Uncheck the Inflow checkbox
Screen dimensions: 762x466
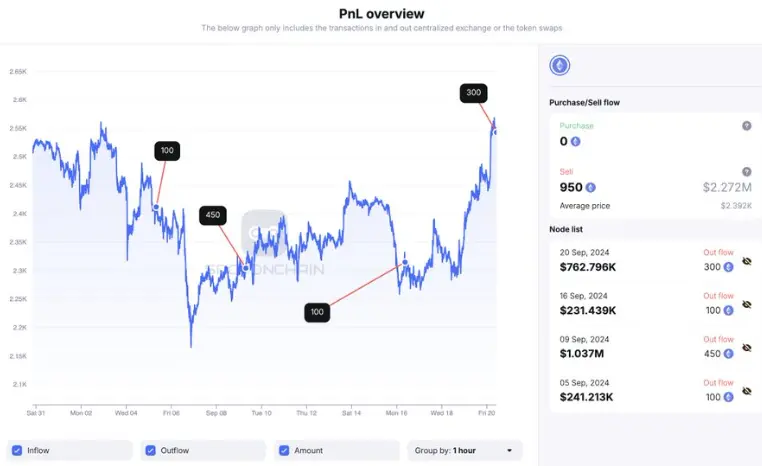15,450
